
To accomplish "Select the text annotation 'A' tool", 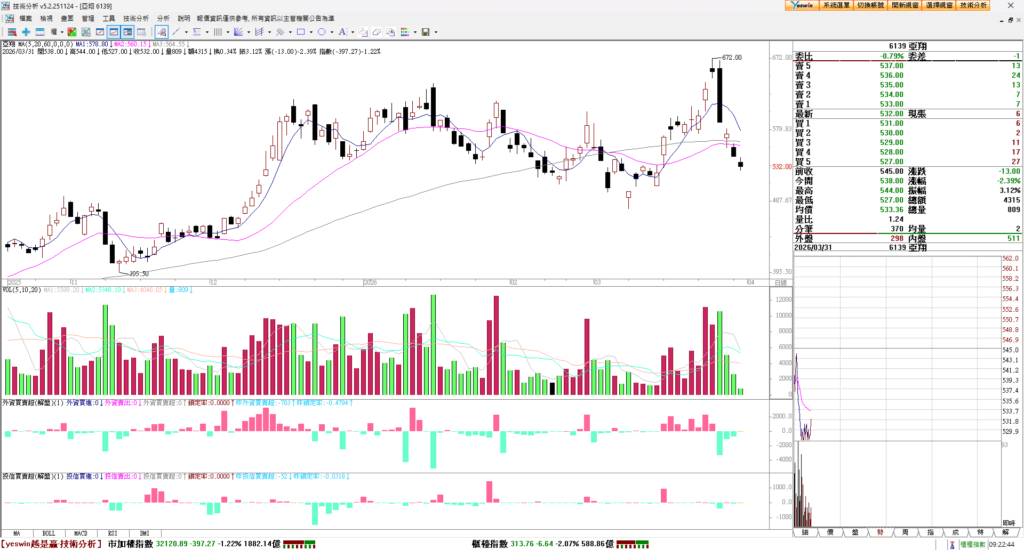I will 341,32.
